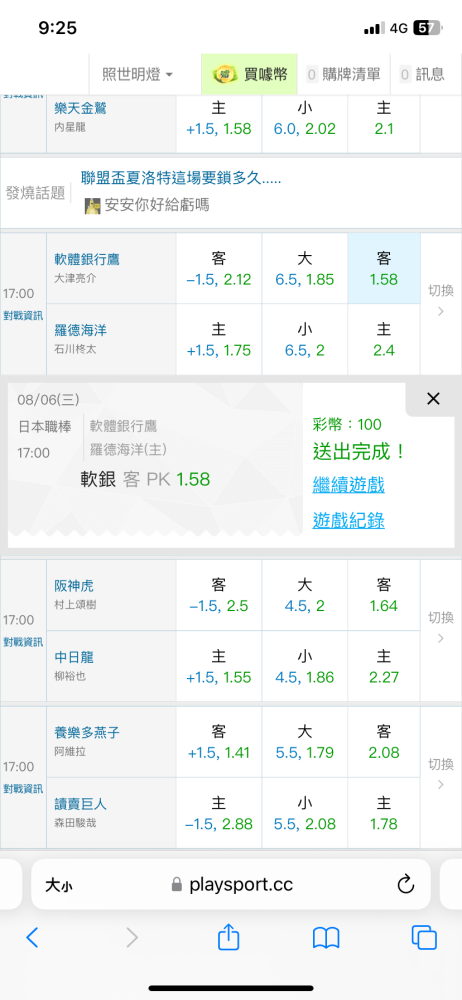462x1000 pixels.
Task: Select 阪神虎 客 1.64 moneyline
Action: [384, 595]
